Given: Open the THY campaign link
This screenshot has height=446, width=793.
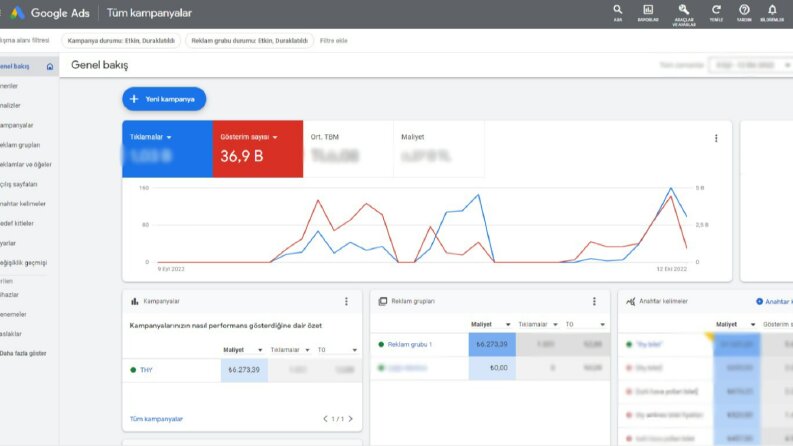Looking at the screenshot, I should tap(146, 370).
